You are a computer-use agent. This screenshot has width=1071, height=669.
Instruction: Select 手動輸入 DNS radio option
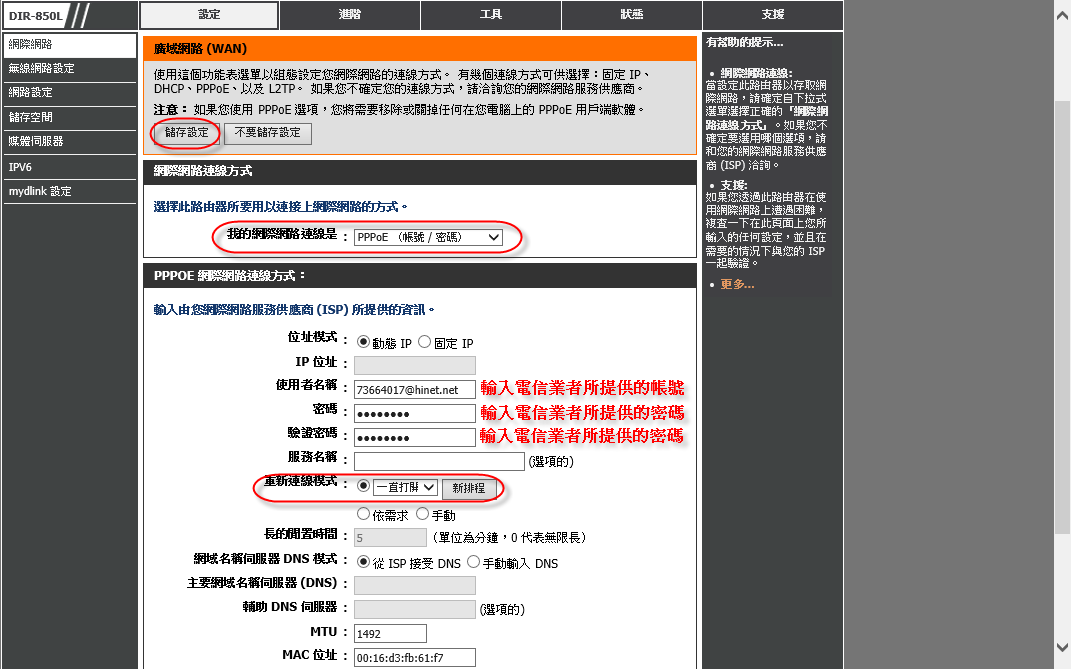[x=473, y=562]
